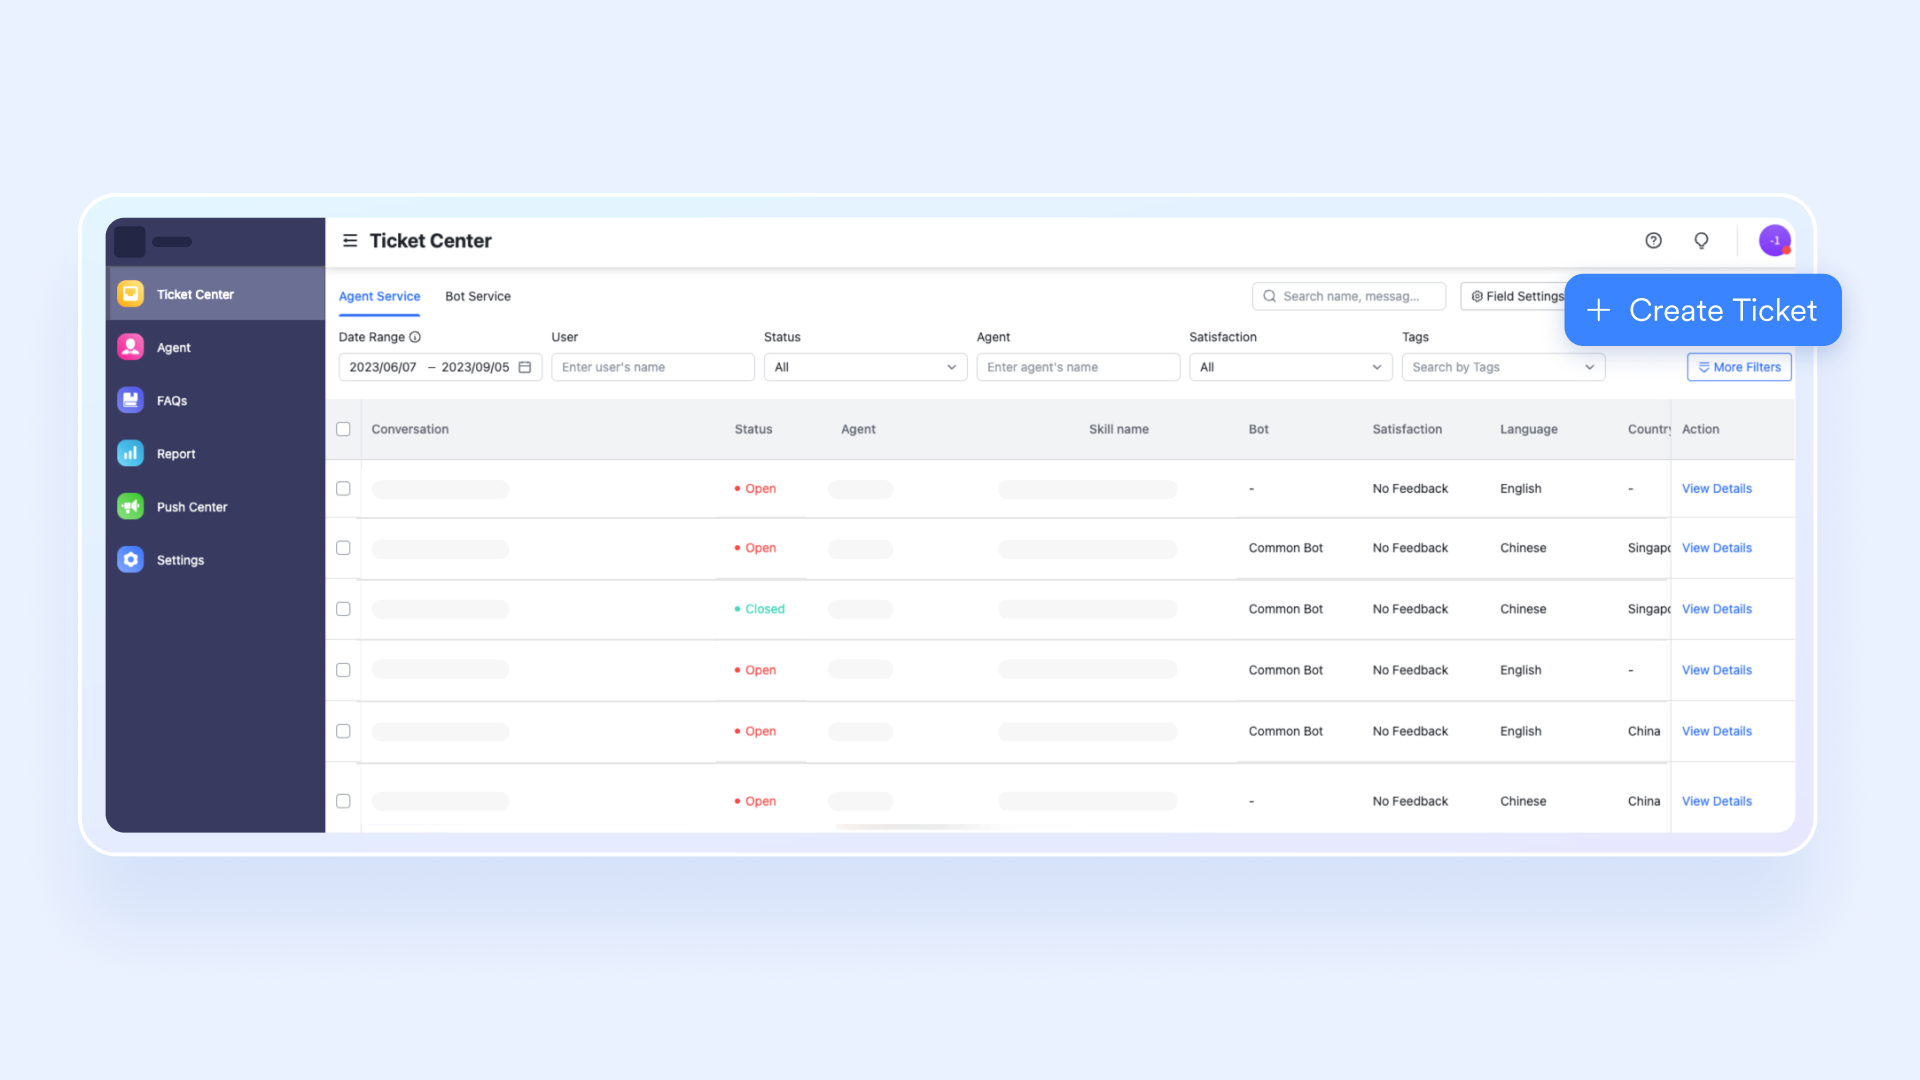Expand the Status filter dropdown
This screenshot has width=1920, height=1080.
865,367
